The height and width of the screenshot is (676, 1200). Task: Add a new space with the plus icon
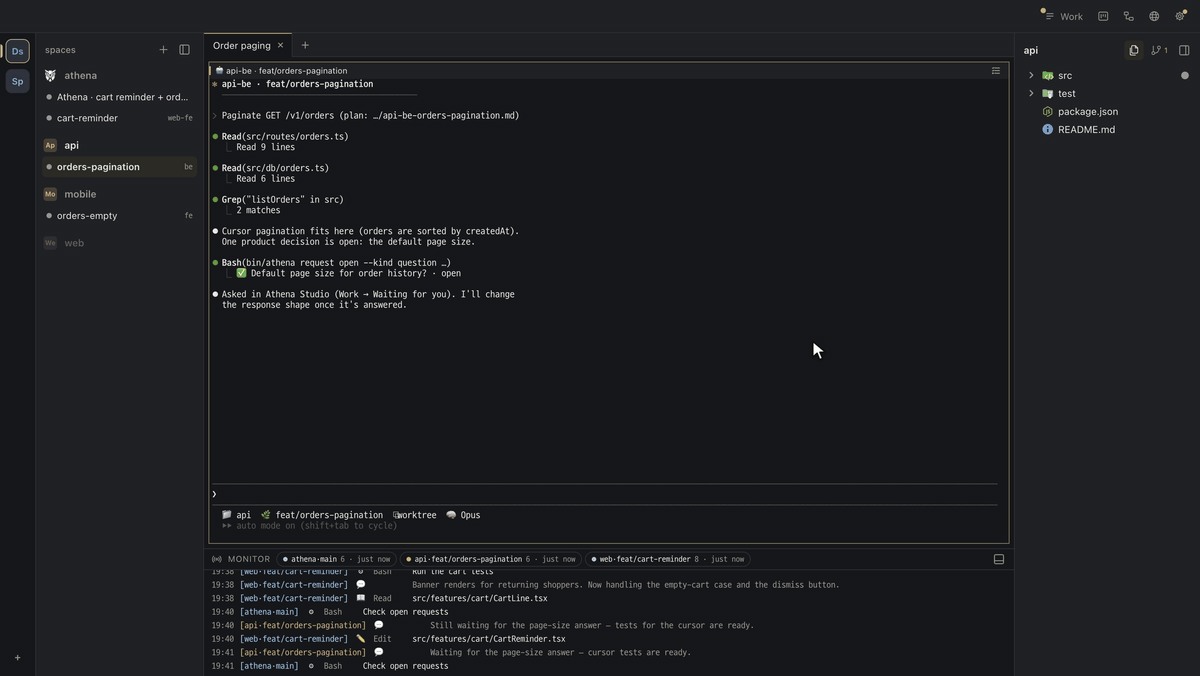[163, 50]
